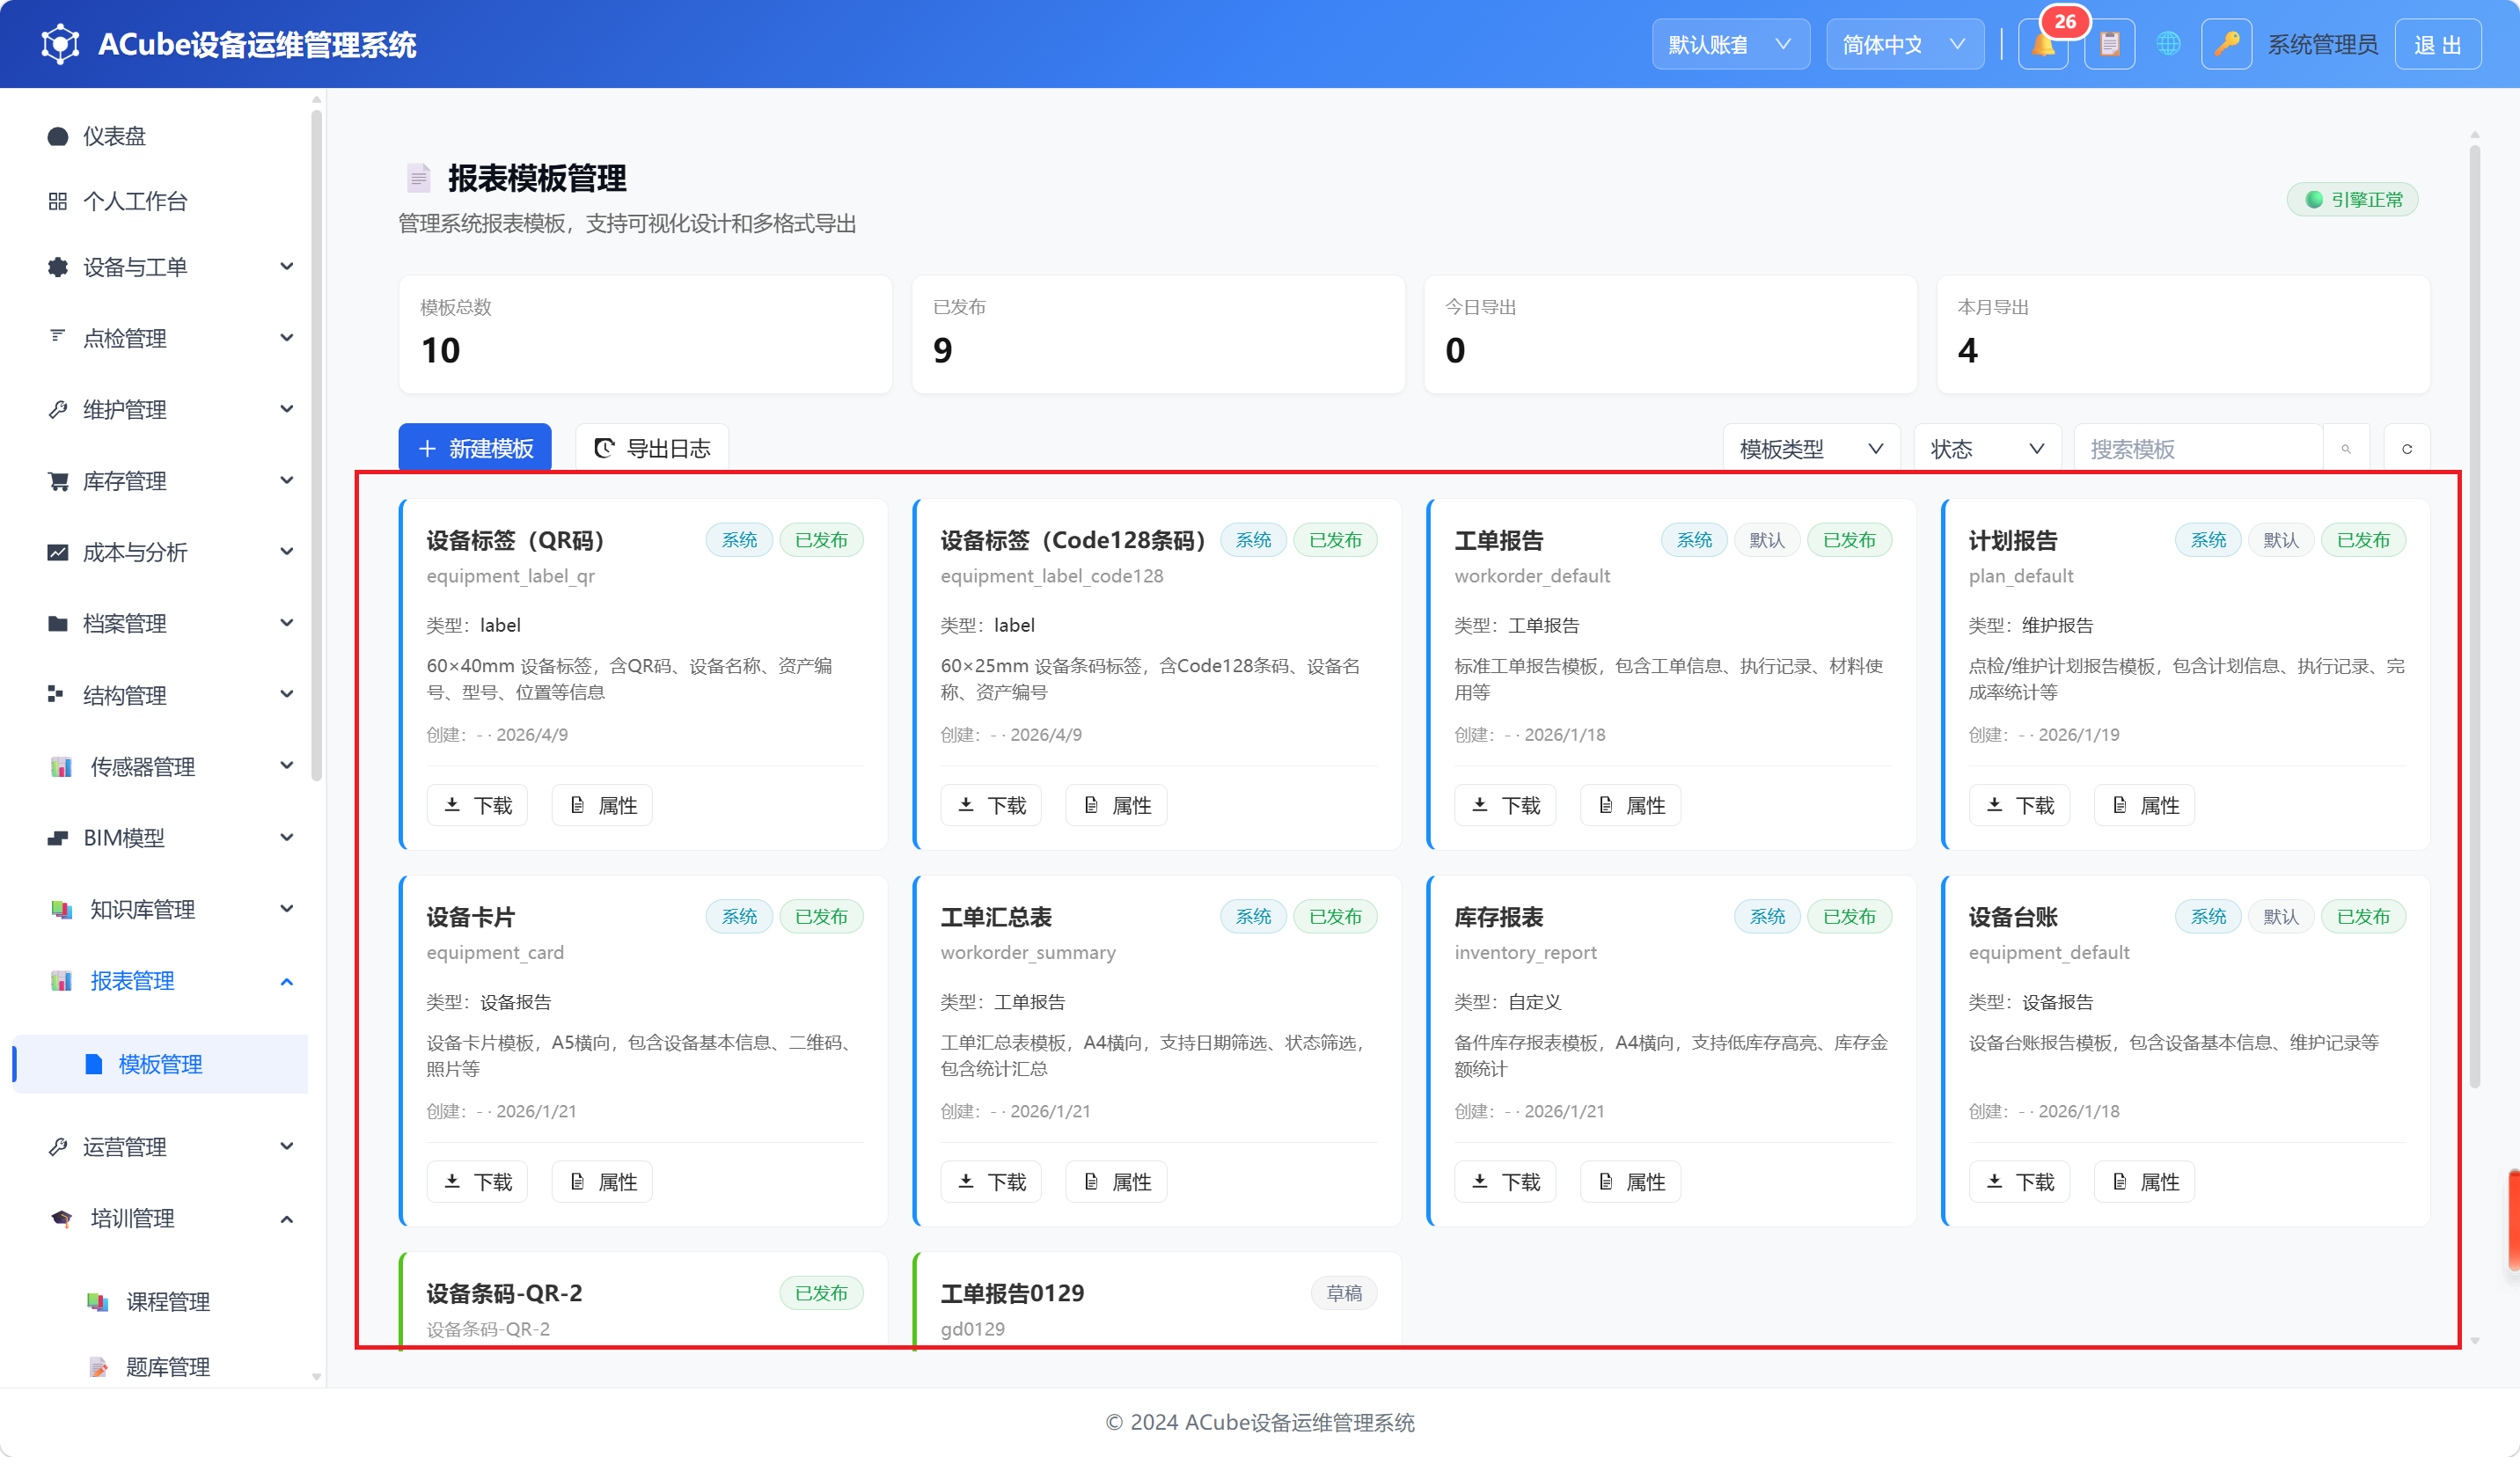This screenshot has height=1457, width=2520.
Task: Click the ACube logo icon
Action: click(60, 44)
